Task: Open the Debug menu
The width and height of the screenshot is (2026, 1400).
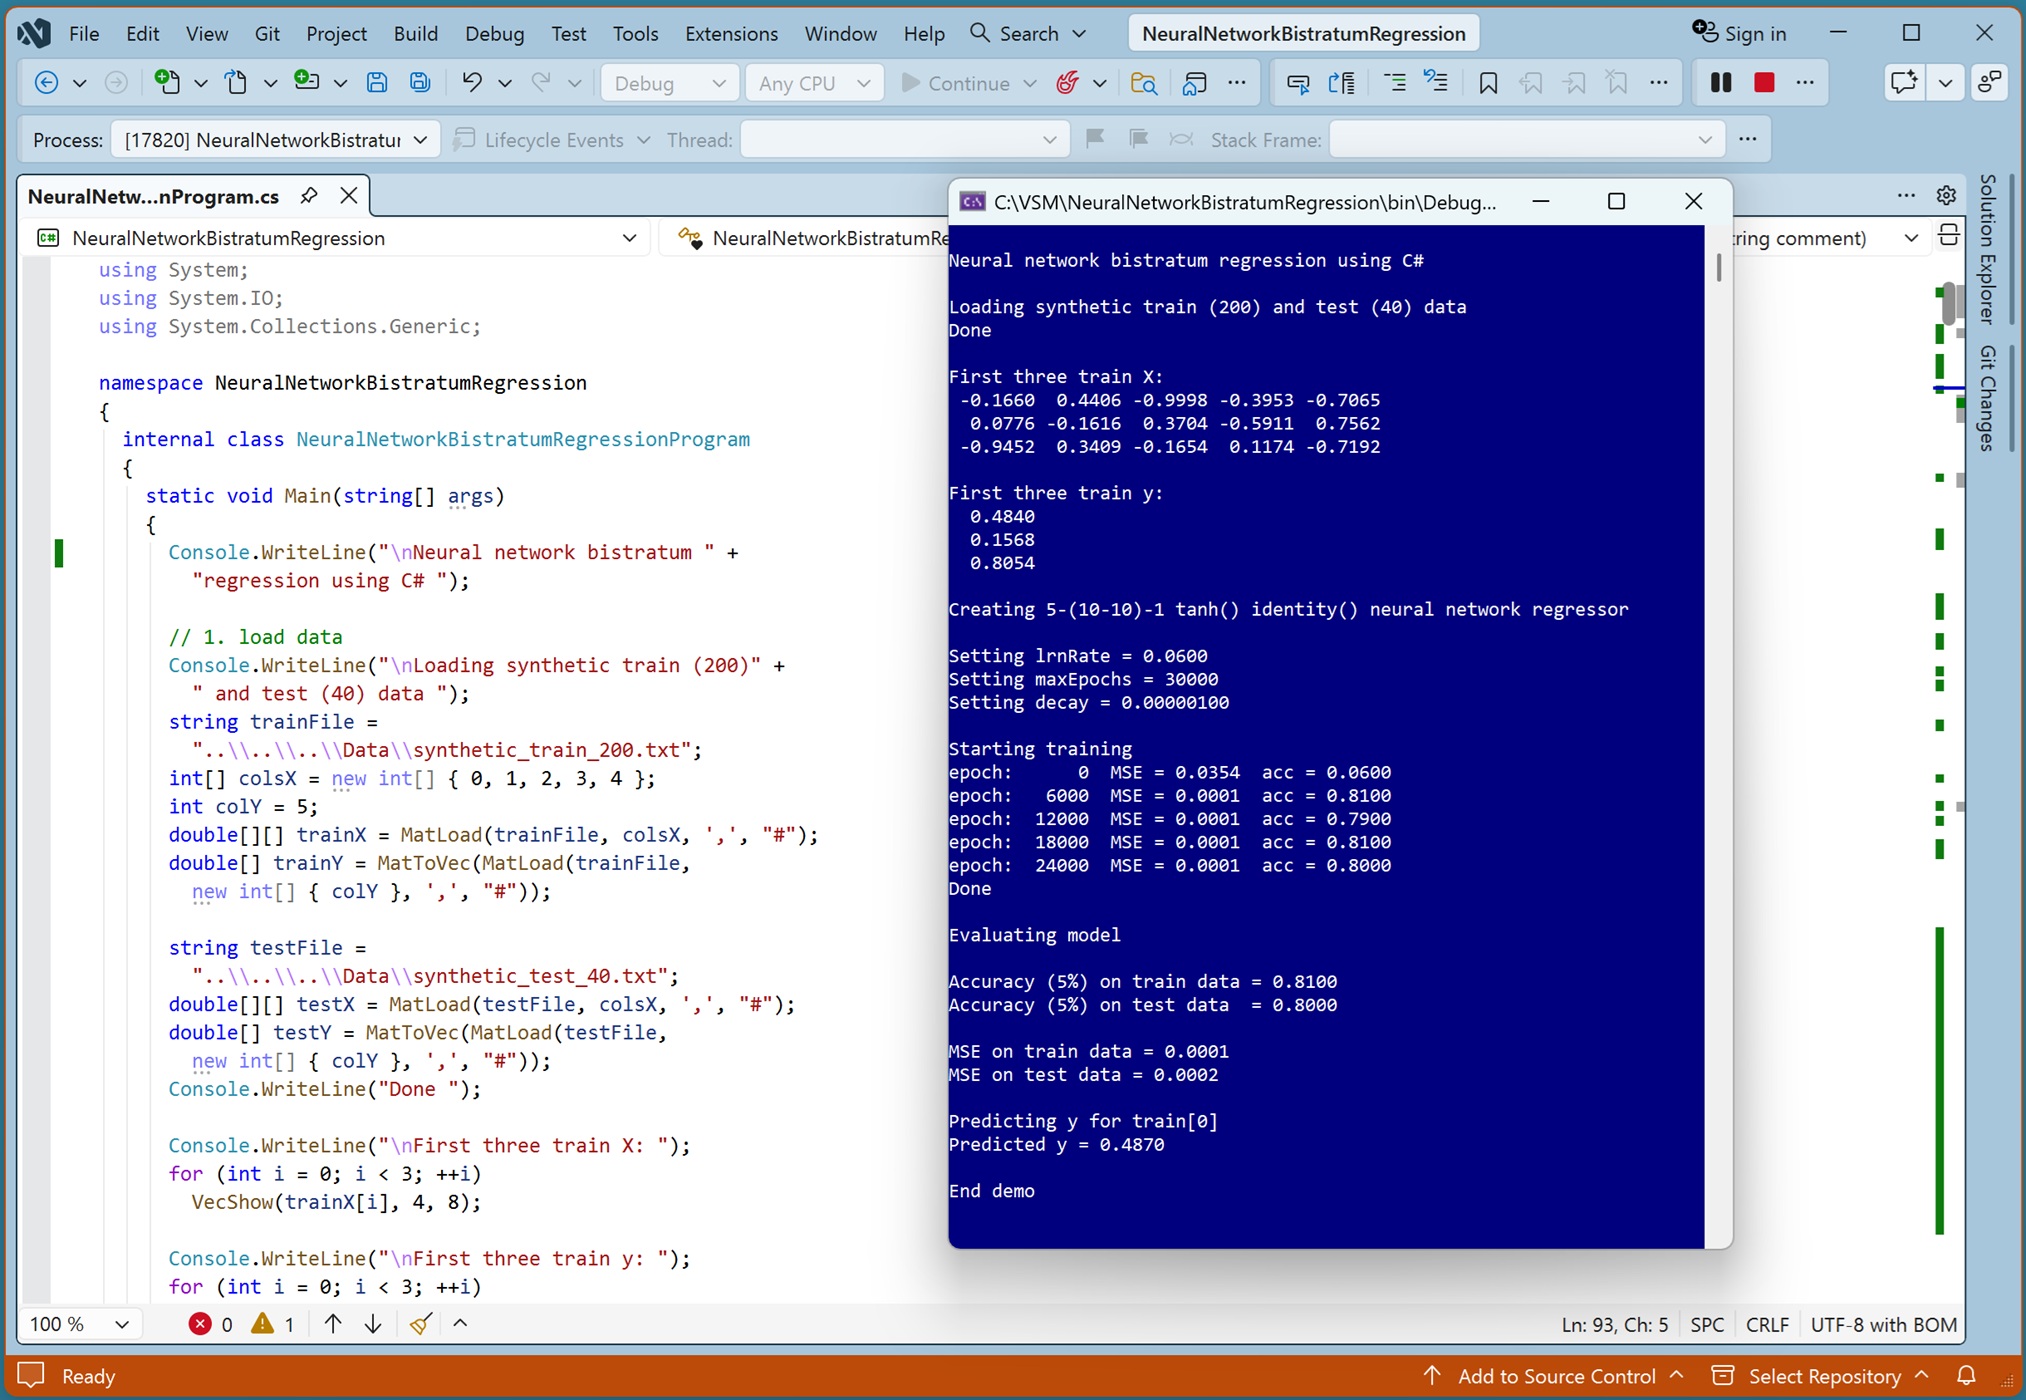Action: [x=494, y=33]
